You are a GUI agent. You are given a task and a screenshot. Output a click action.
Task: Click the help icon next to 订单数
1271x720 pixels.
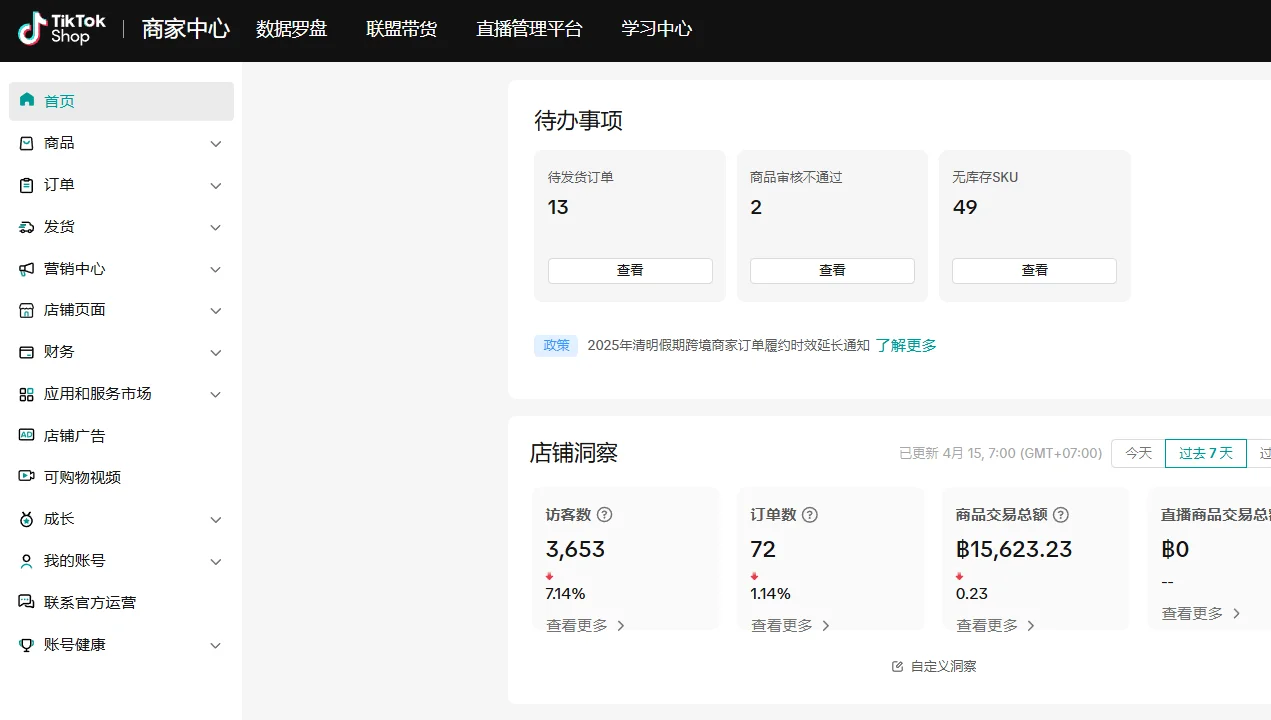810,515
